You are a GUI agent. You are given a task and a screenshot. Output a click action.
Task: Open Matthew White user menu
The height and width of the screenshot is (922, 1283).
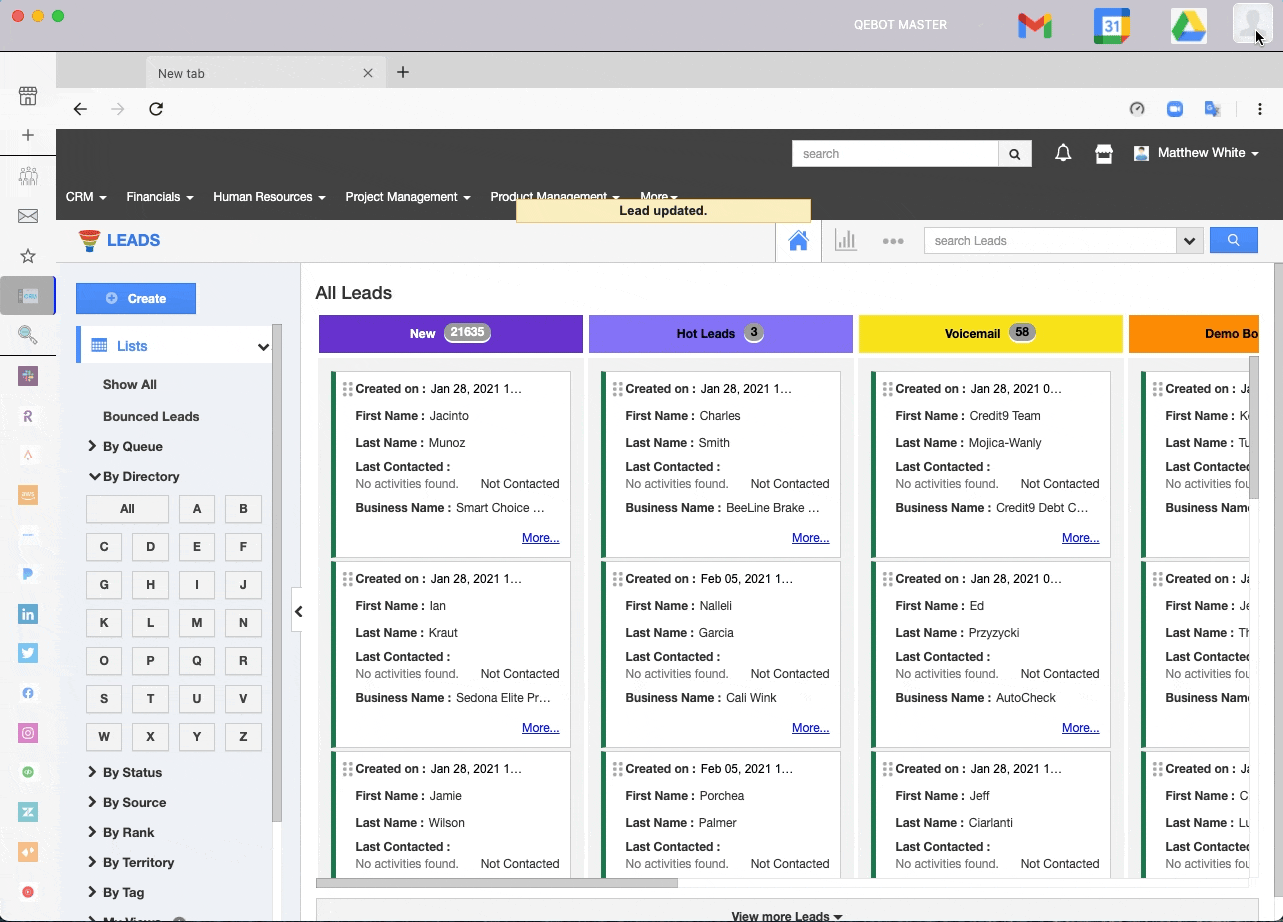(1197, 153)
